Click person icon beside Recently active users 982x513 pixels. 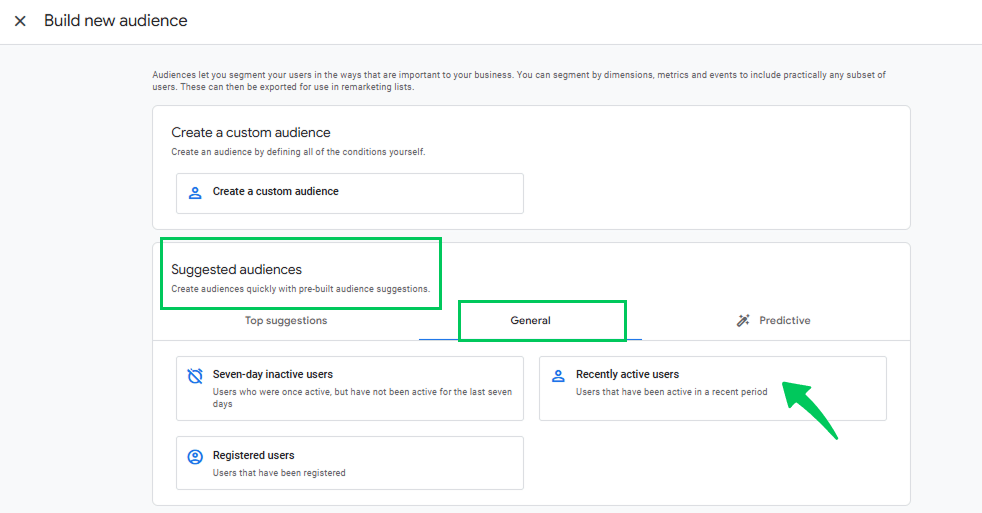click(x=558, y=376)
